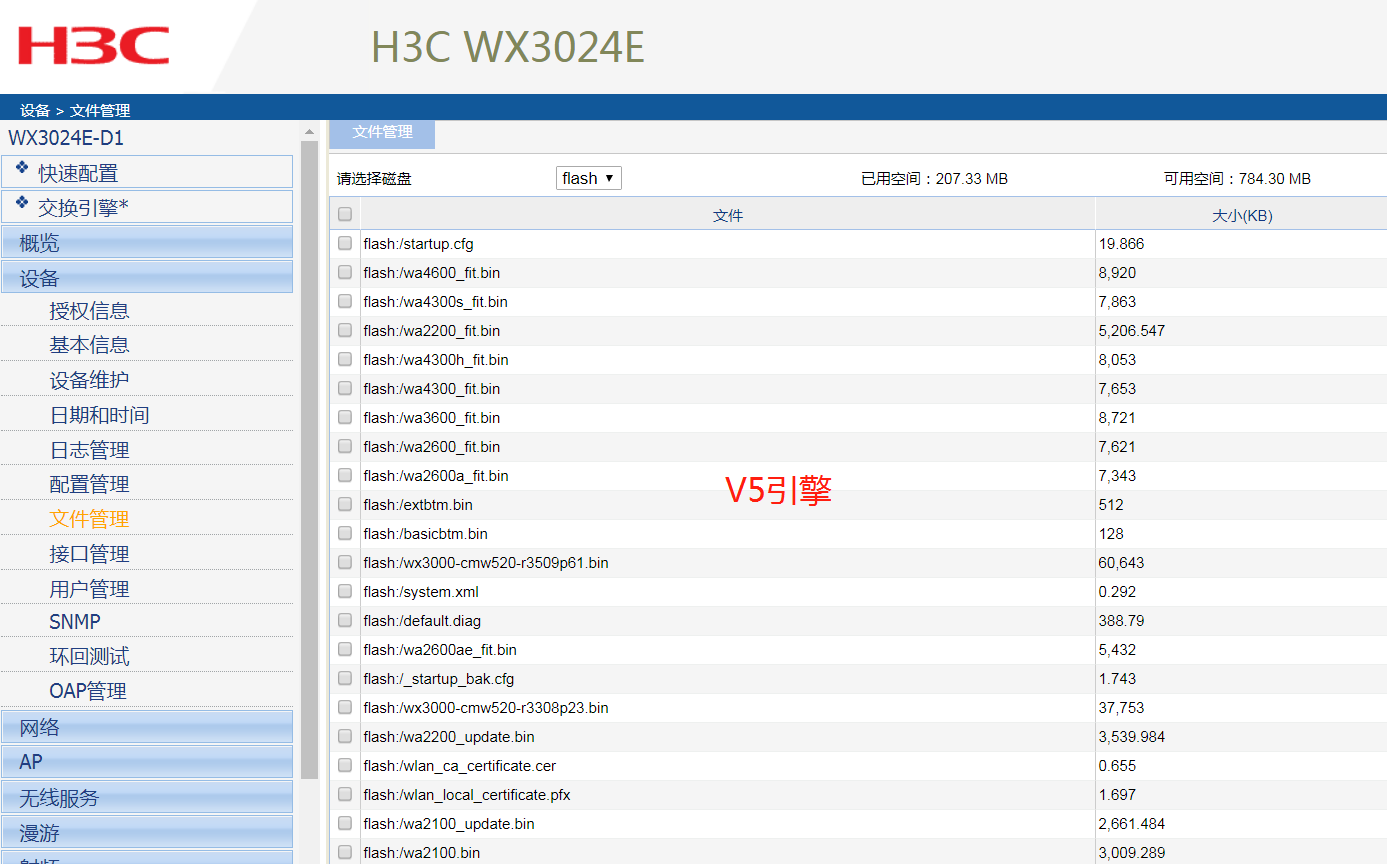Image resolution: width=1387 pixels, height=864 pixels.
Task: Tick the select-all checkbox in the table header
Action: (345, 214)
